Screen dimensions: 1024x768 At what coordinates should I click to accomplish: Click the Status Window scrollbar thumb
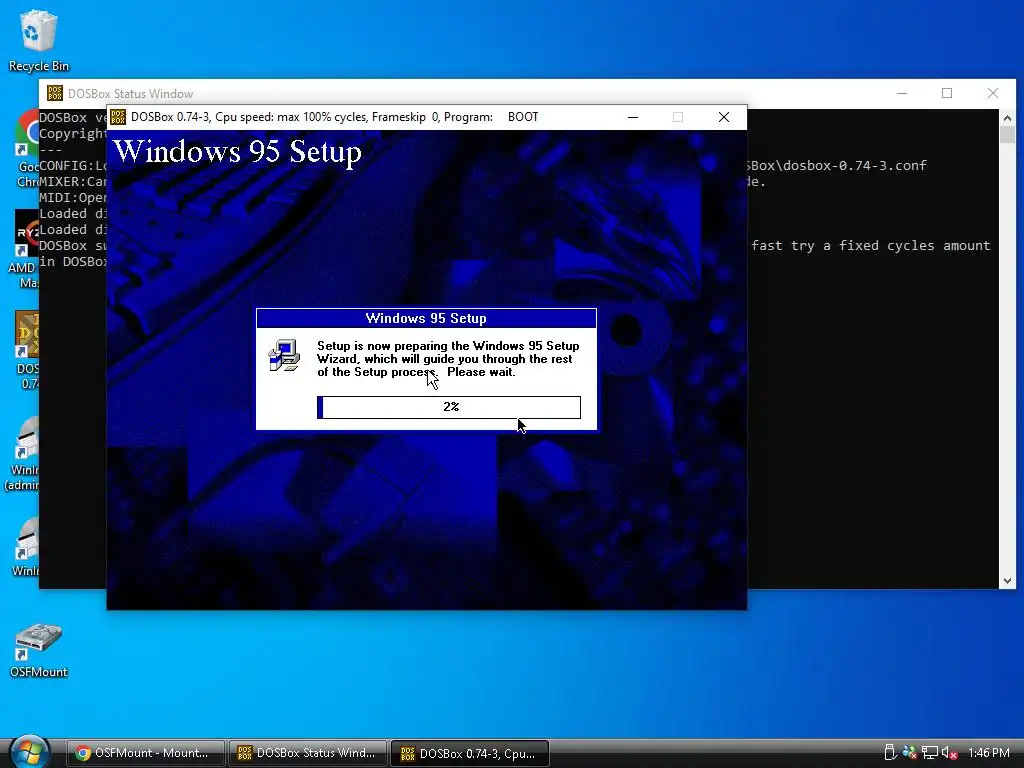(1007, 135)
